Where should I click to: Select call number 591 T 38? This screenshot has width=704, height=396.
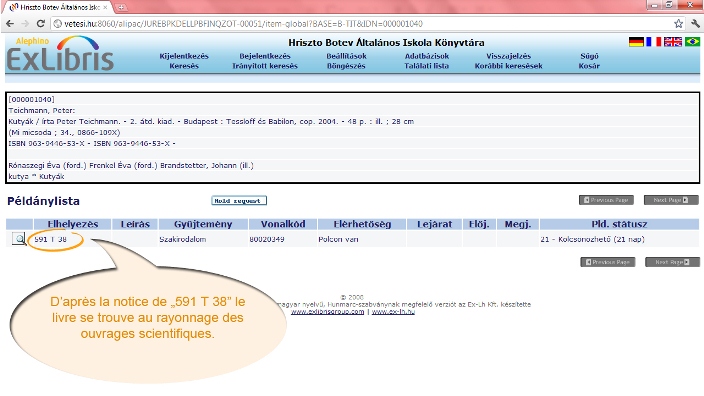tap(50, 239)
